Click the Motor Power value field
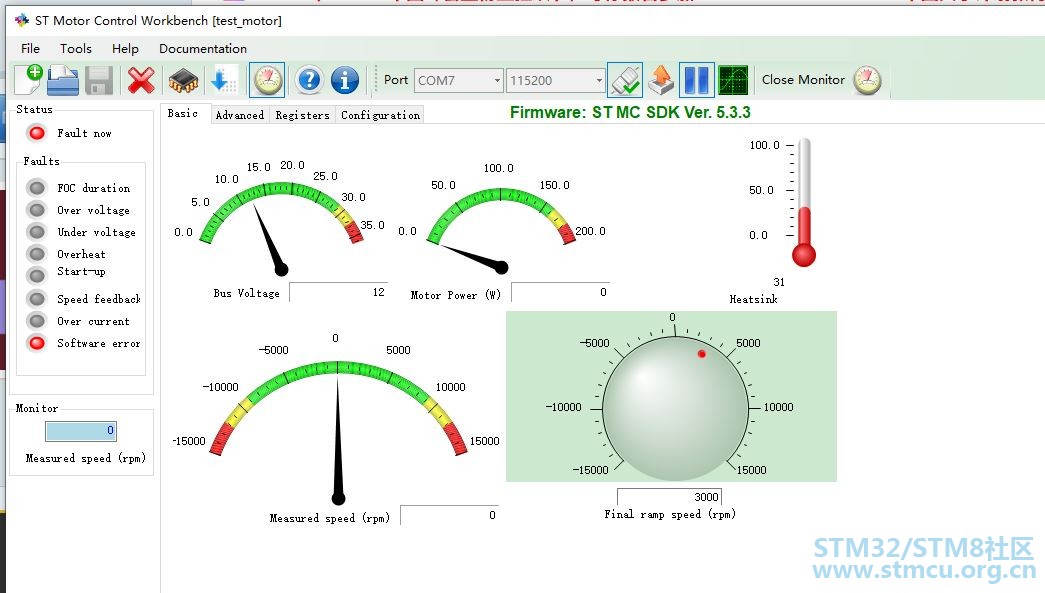 tap(560, 293)
